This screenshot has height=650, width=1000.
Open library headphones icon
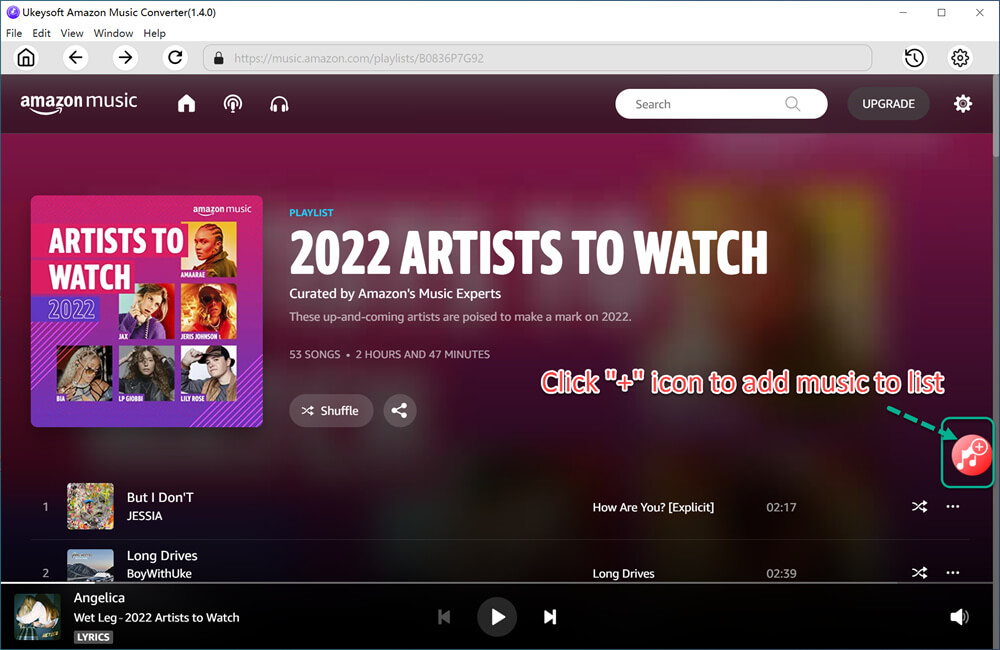tap(279, 104)
